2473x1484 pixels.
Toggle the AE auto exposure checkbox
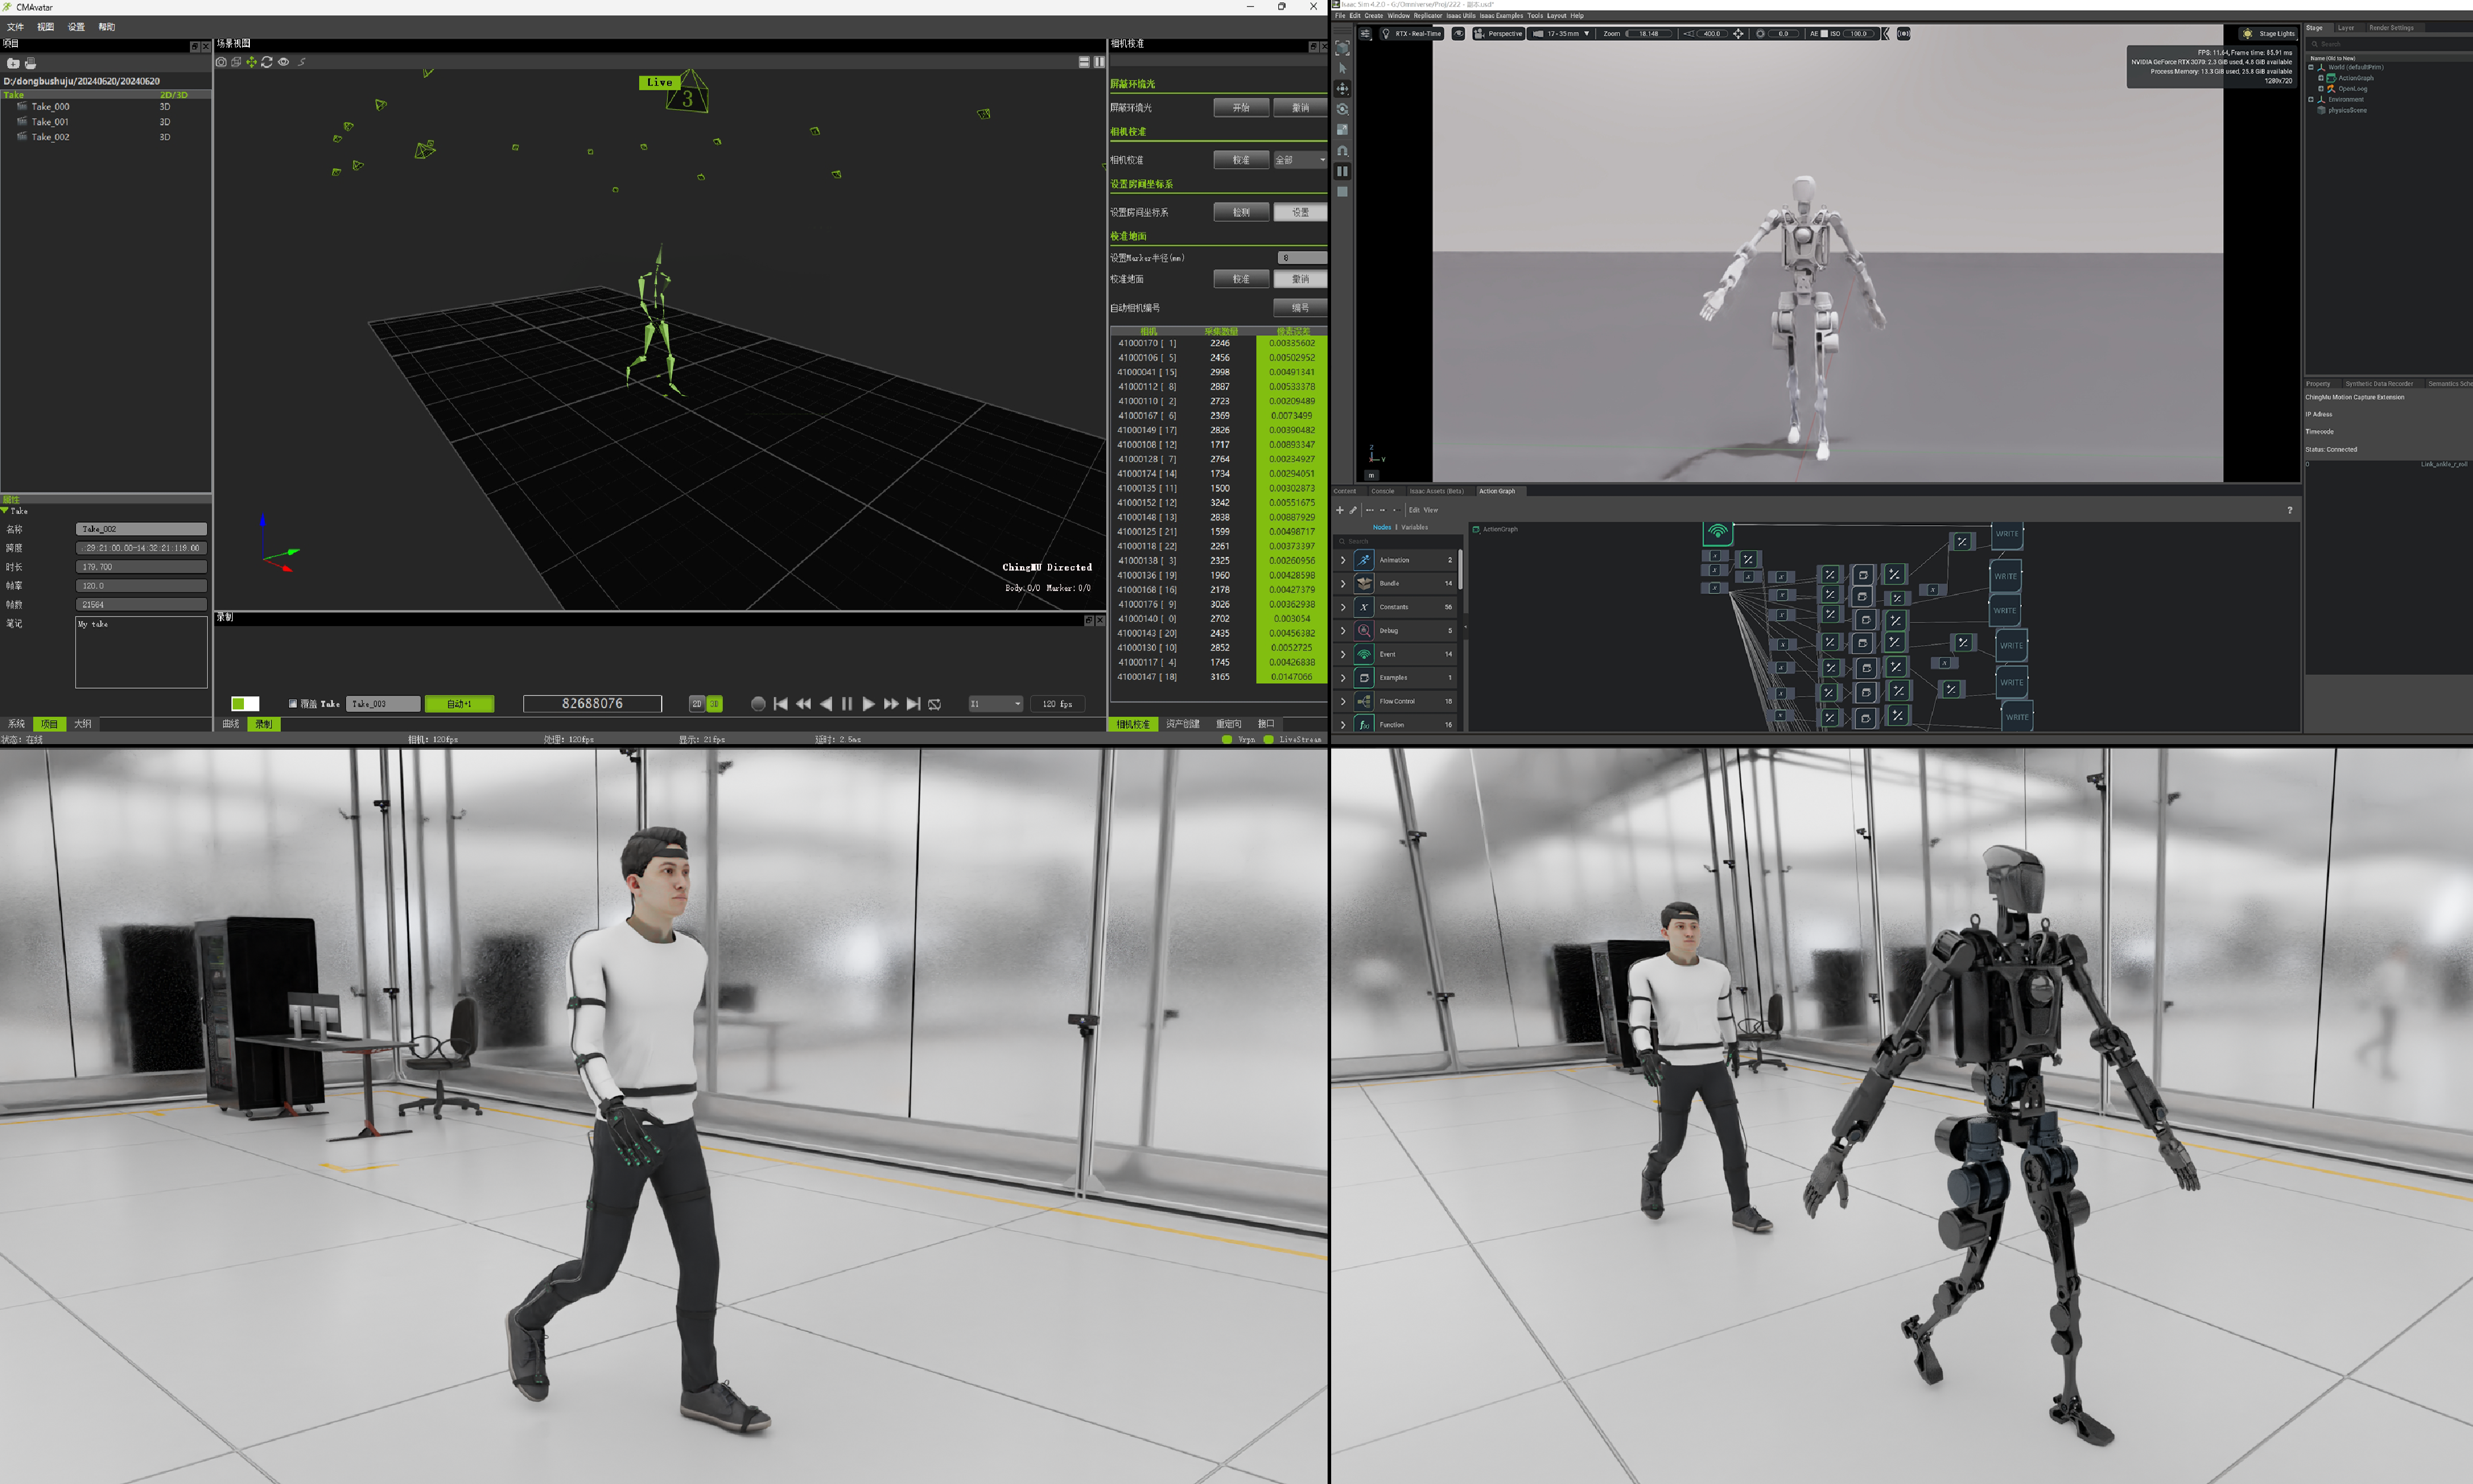coord(1824,34)
